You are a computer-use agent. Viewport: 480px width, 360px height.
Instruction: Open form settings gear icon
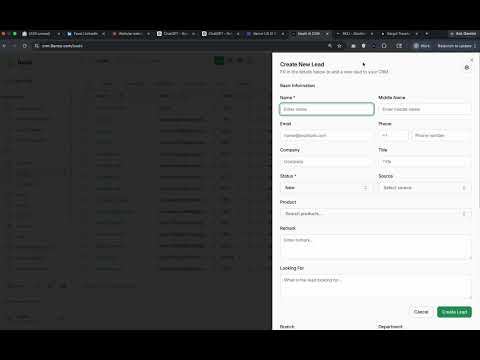pos(467,68)
